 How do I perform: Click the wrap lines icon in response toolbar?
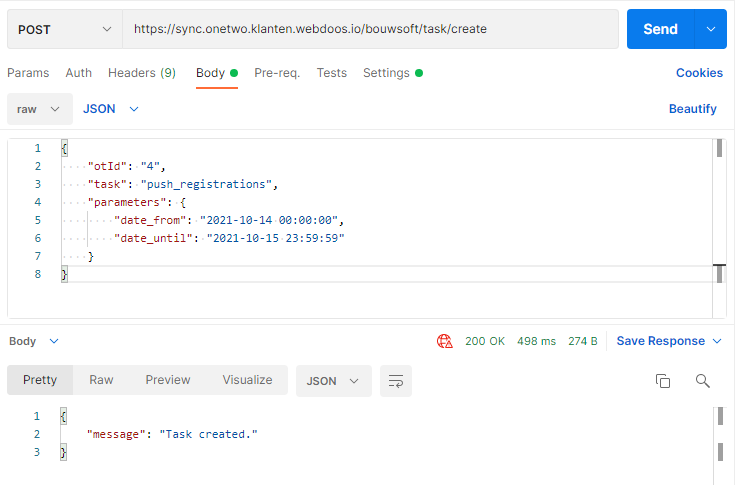coord(396,381)
